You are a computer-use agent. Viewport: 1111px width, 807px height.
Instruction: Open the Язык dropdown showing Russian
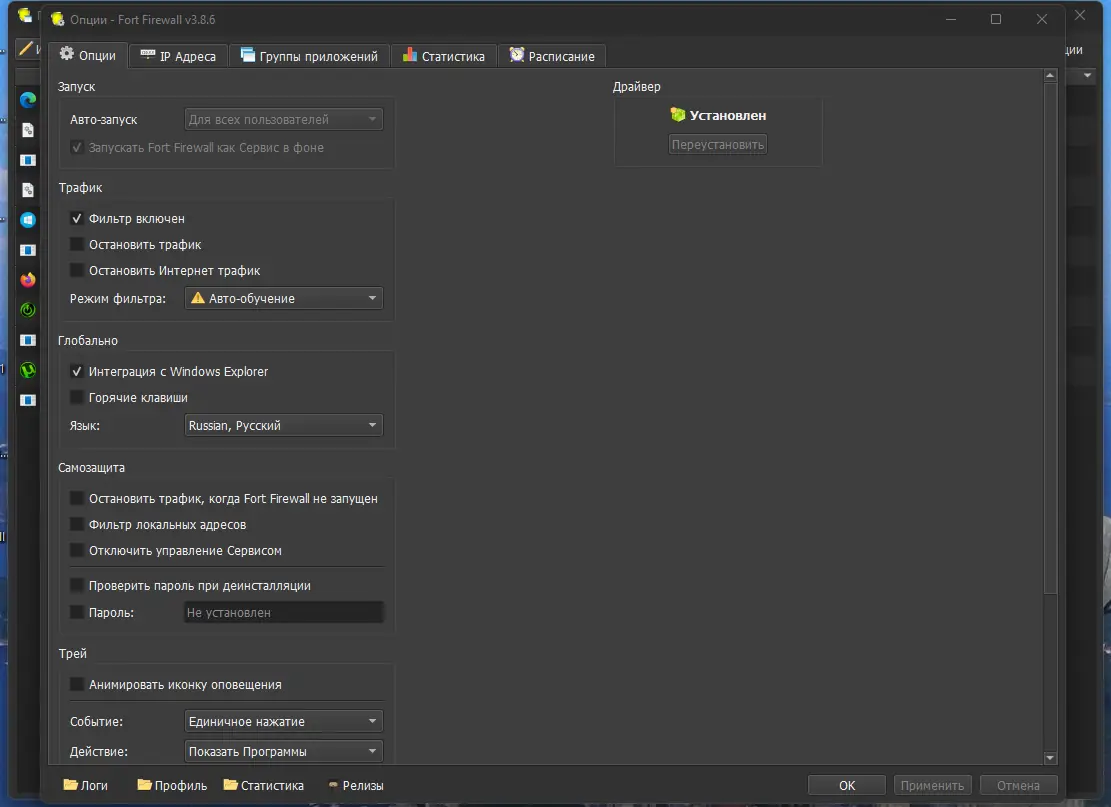[x=283, y=425]
